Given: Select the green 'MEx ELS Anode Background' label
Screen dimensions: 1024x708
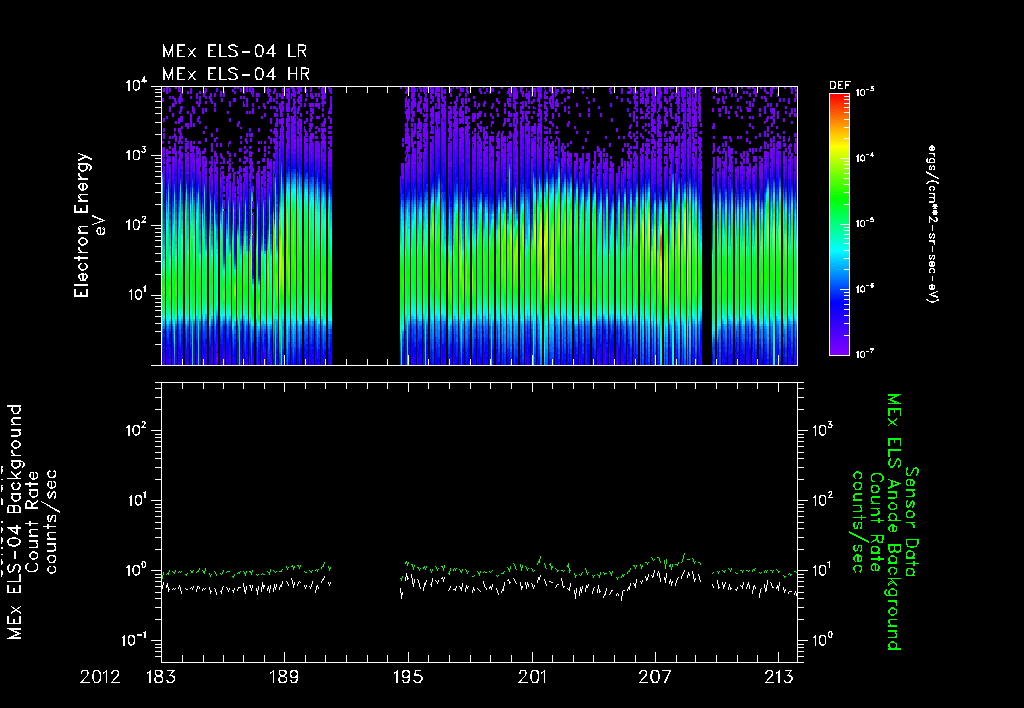Looking at the screenshot, I should pyautogui.click(x=893, y=522).
